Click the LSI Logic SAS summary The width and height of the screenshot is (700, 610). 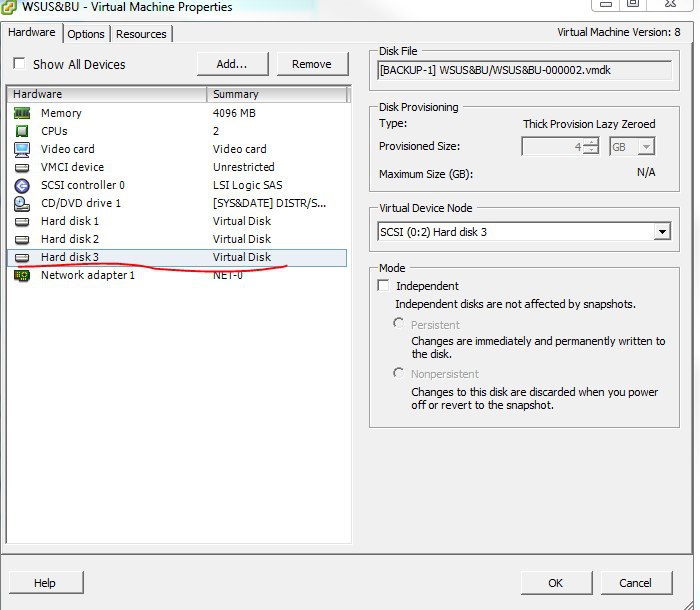coord(247,185)
